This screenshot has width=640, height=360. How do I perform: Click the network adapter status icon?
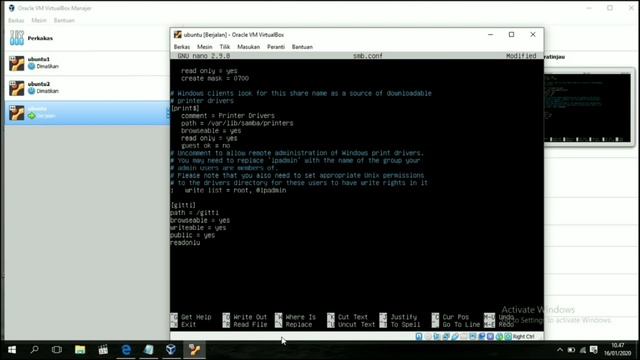coord(446,336)
